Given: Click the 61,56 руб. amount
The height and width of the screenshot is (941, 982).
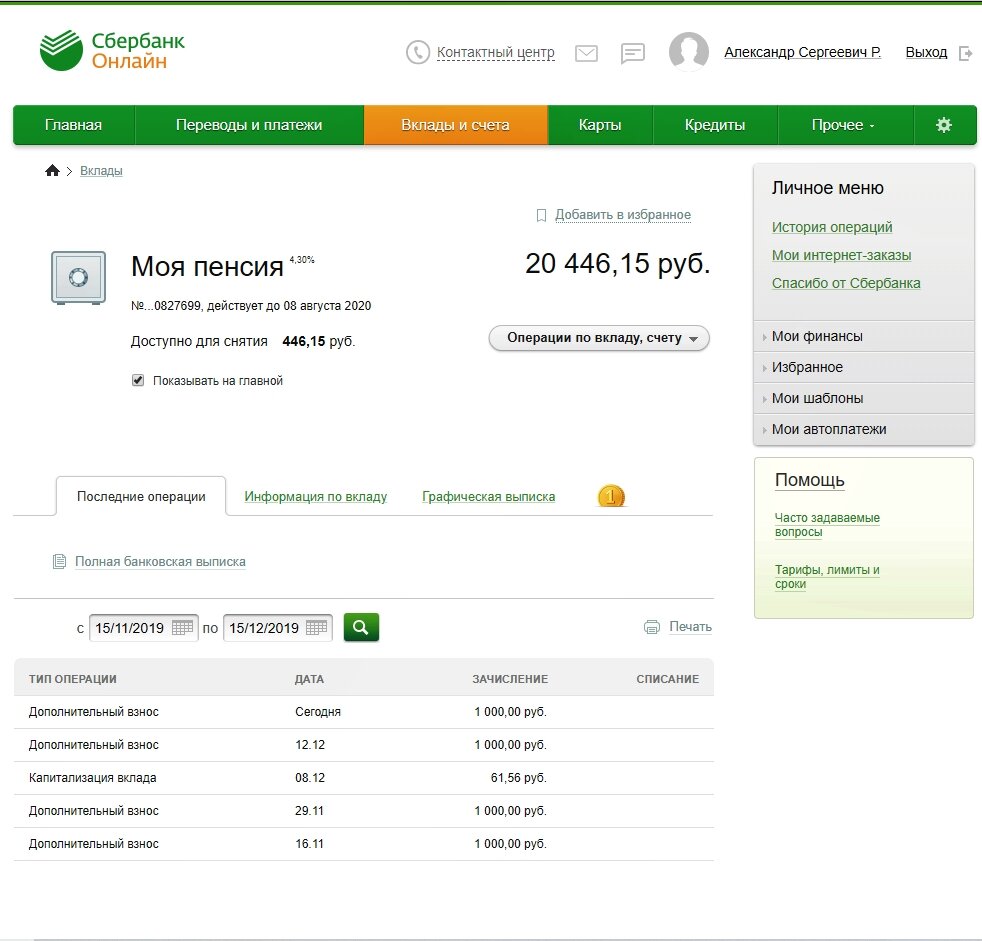Looking at the screenshot, I should 519,778.
